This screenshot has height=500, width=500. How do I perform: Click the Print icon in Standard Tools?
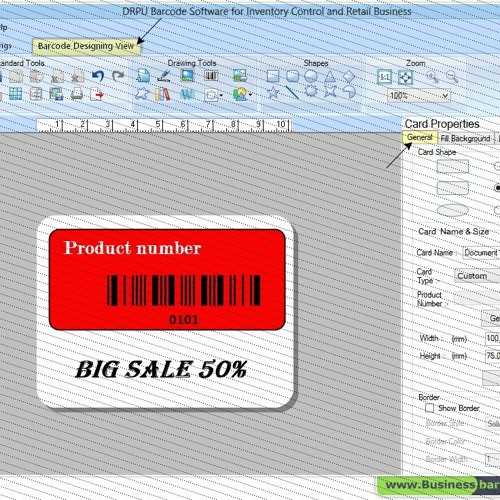coord(77,94)
